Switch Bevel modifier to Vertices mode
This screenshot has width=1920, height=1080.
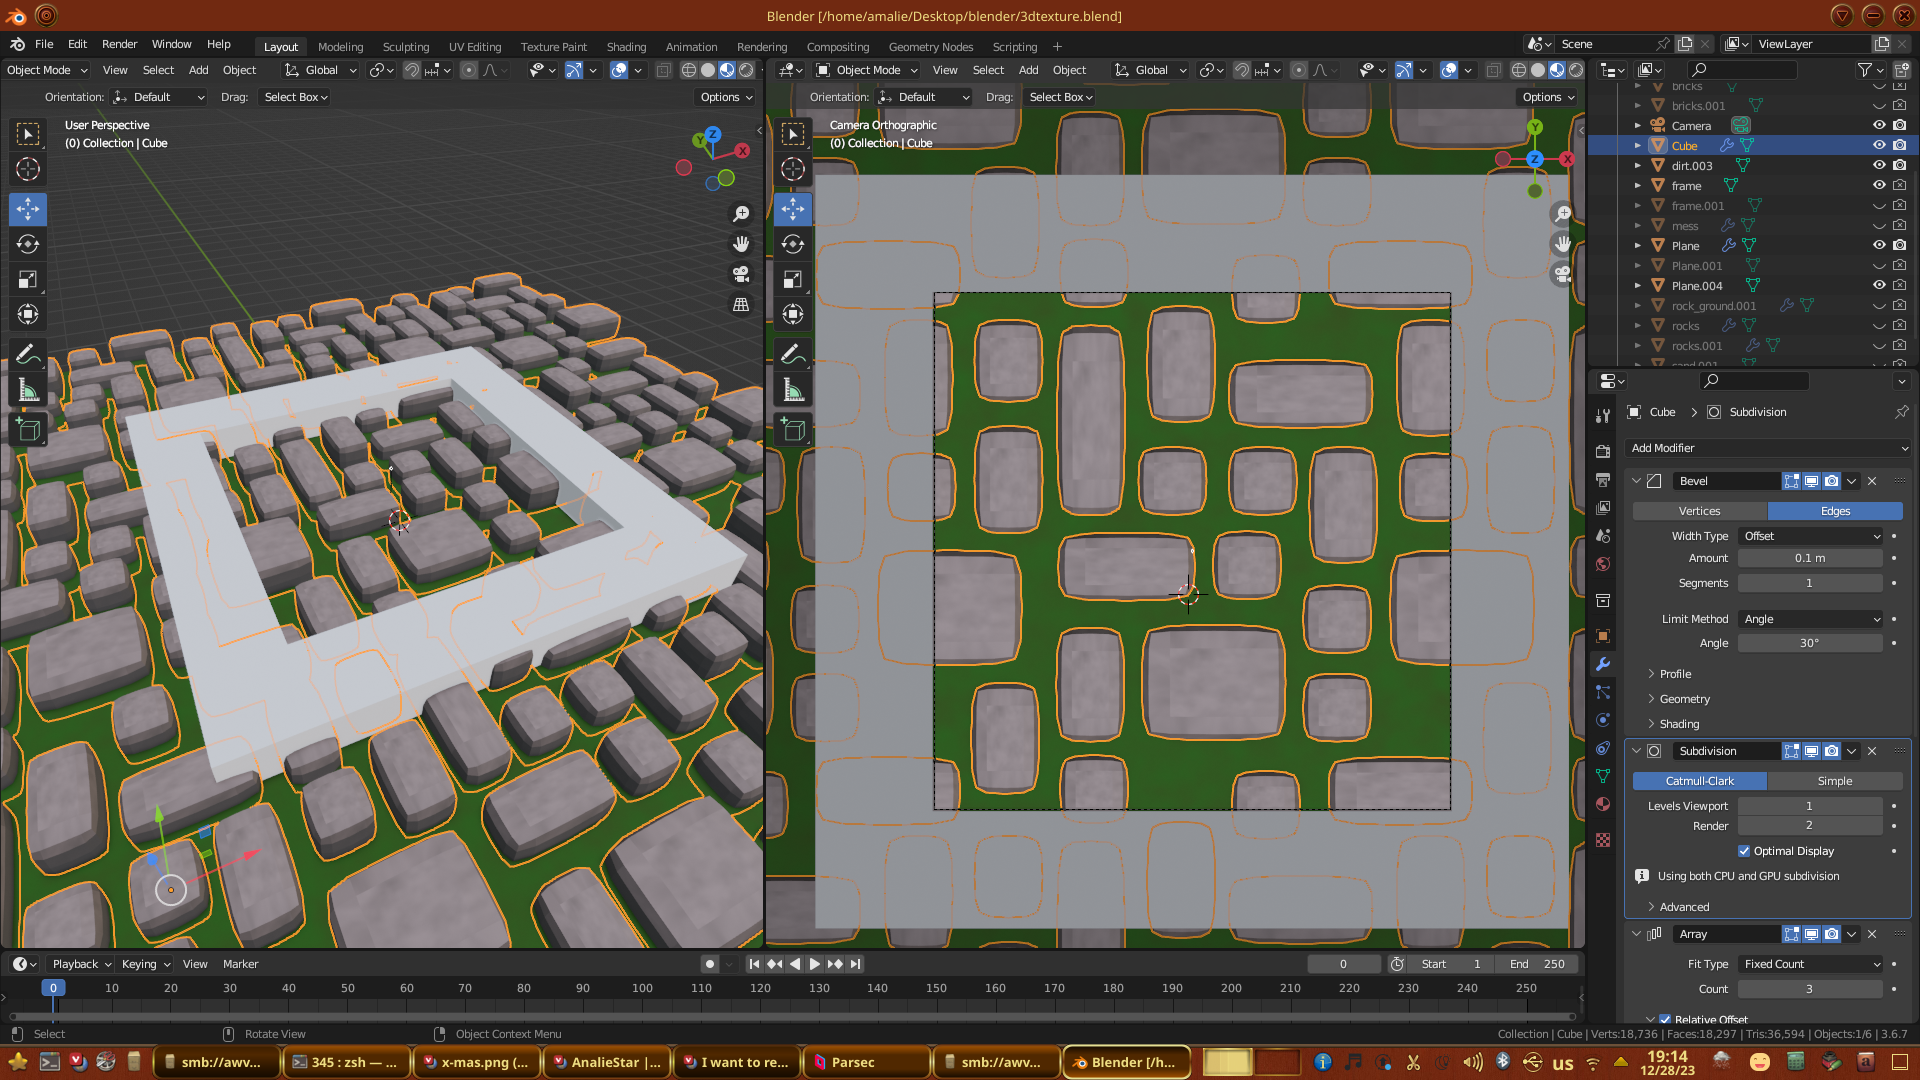tap(1699, 511)
